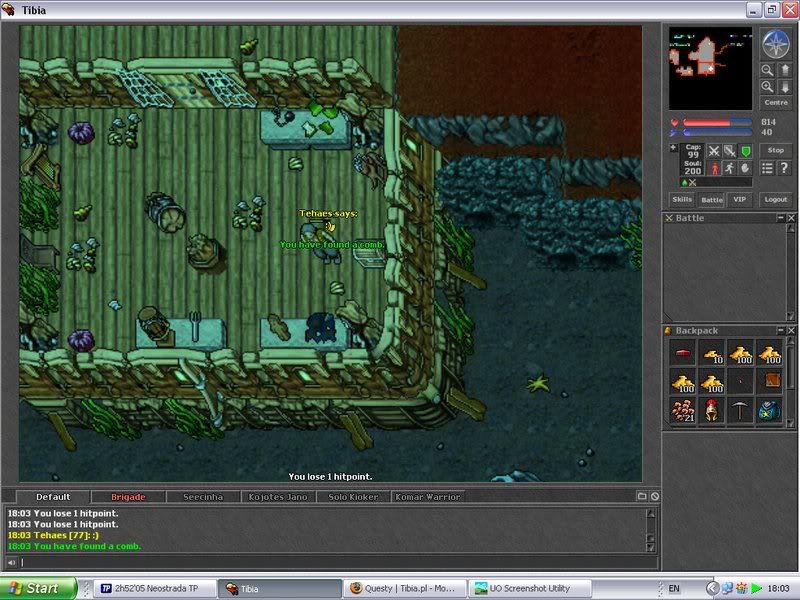Viewport: 800px width, 600px height.
Task: Select stand while fighting mode
Action: coord(714,168)
